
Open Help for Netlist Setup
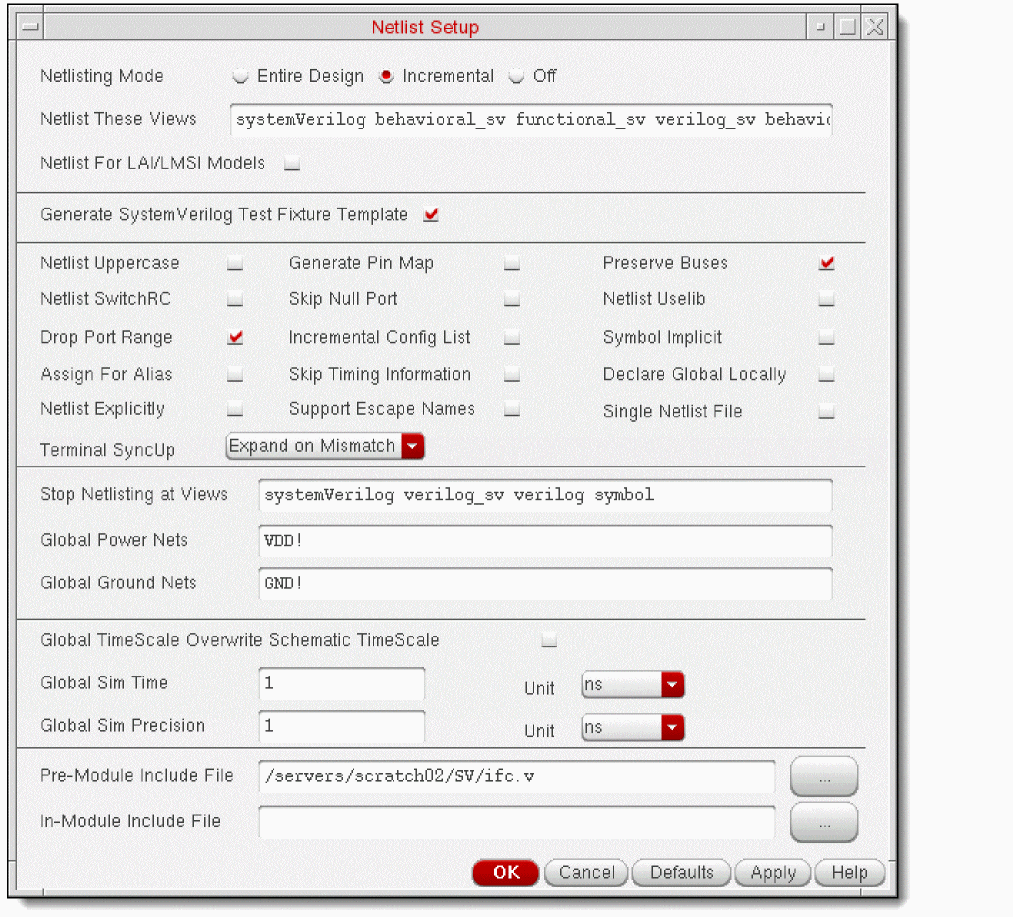(849, 873)
